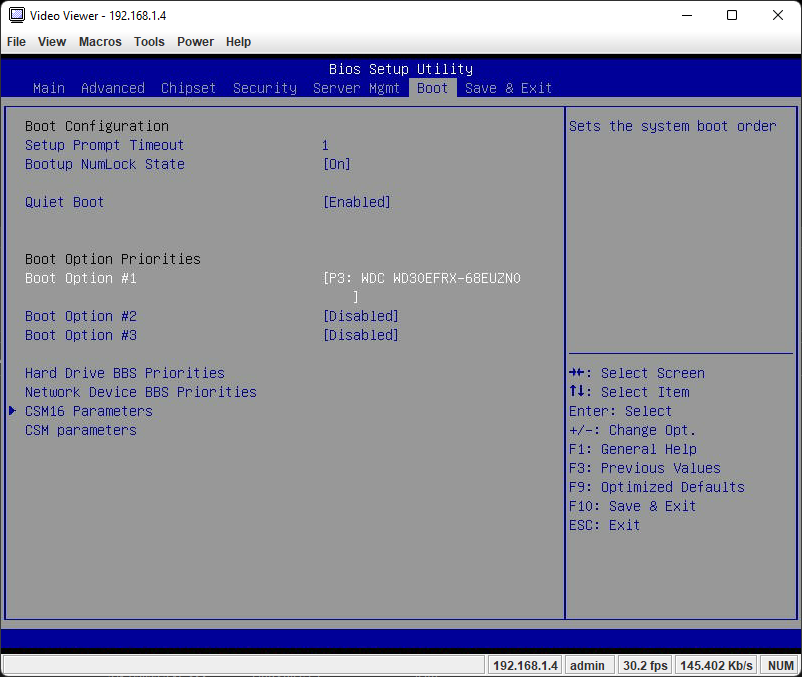Viewport: 802px width, 677px height.
Task: Switch to the Main BIOS tab
Action: (49, 88)
